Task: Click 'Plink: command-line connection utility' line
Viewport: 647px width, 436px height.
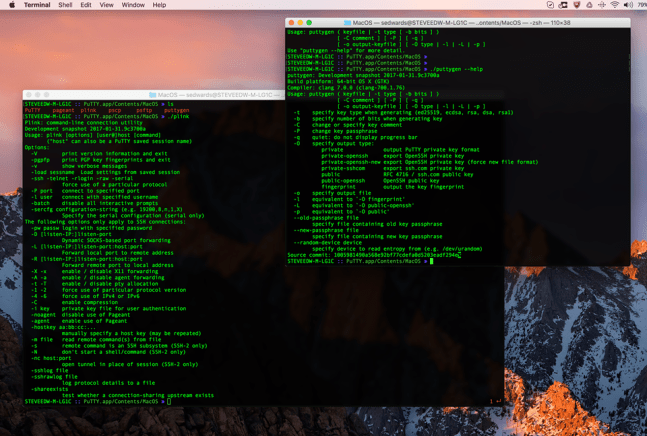Action: coord(83,123)
